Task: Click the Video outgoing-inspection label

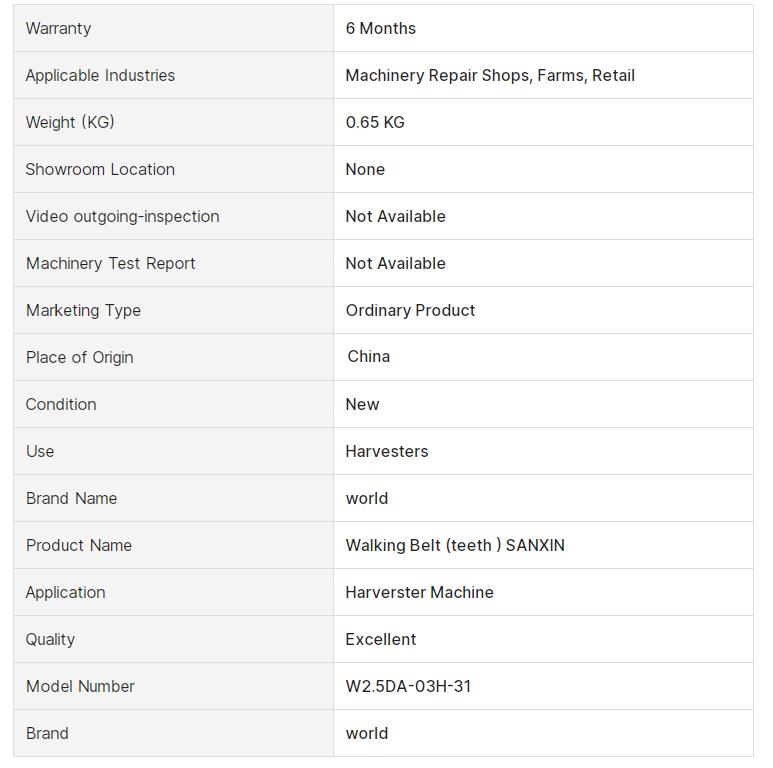Action: coord(122,216)
